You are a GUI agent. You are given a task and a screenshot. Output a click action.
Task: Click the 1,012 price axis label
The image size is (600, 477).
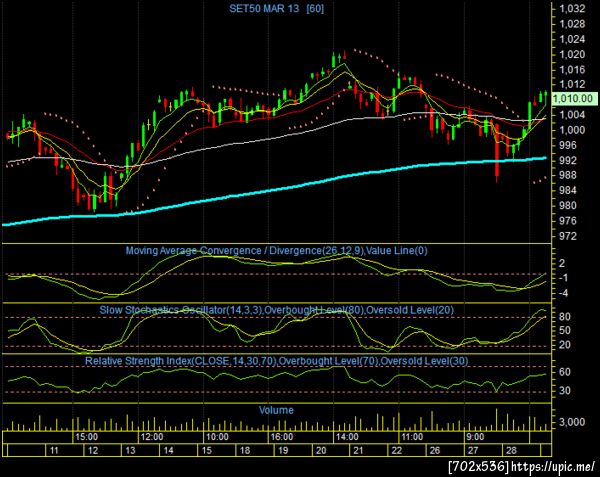[x=572, y=84]
